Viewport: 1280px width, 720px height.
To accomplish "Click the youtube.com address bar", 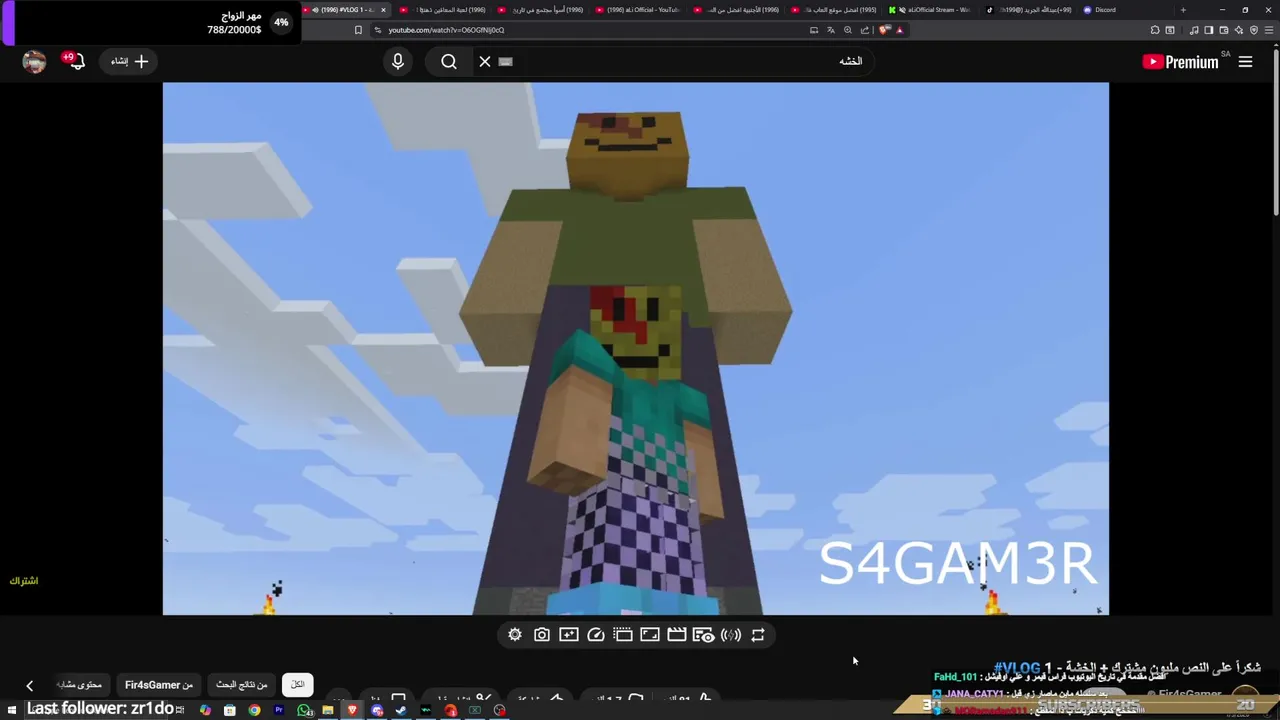I will coord(590,30).
